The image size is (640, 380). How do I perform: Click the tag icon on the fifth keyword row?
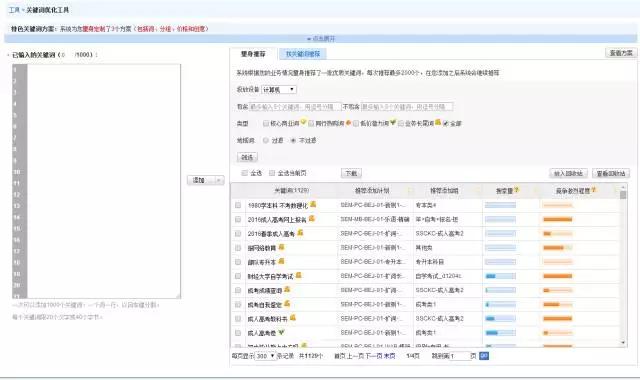pos(281,261)
